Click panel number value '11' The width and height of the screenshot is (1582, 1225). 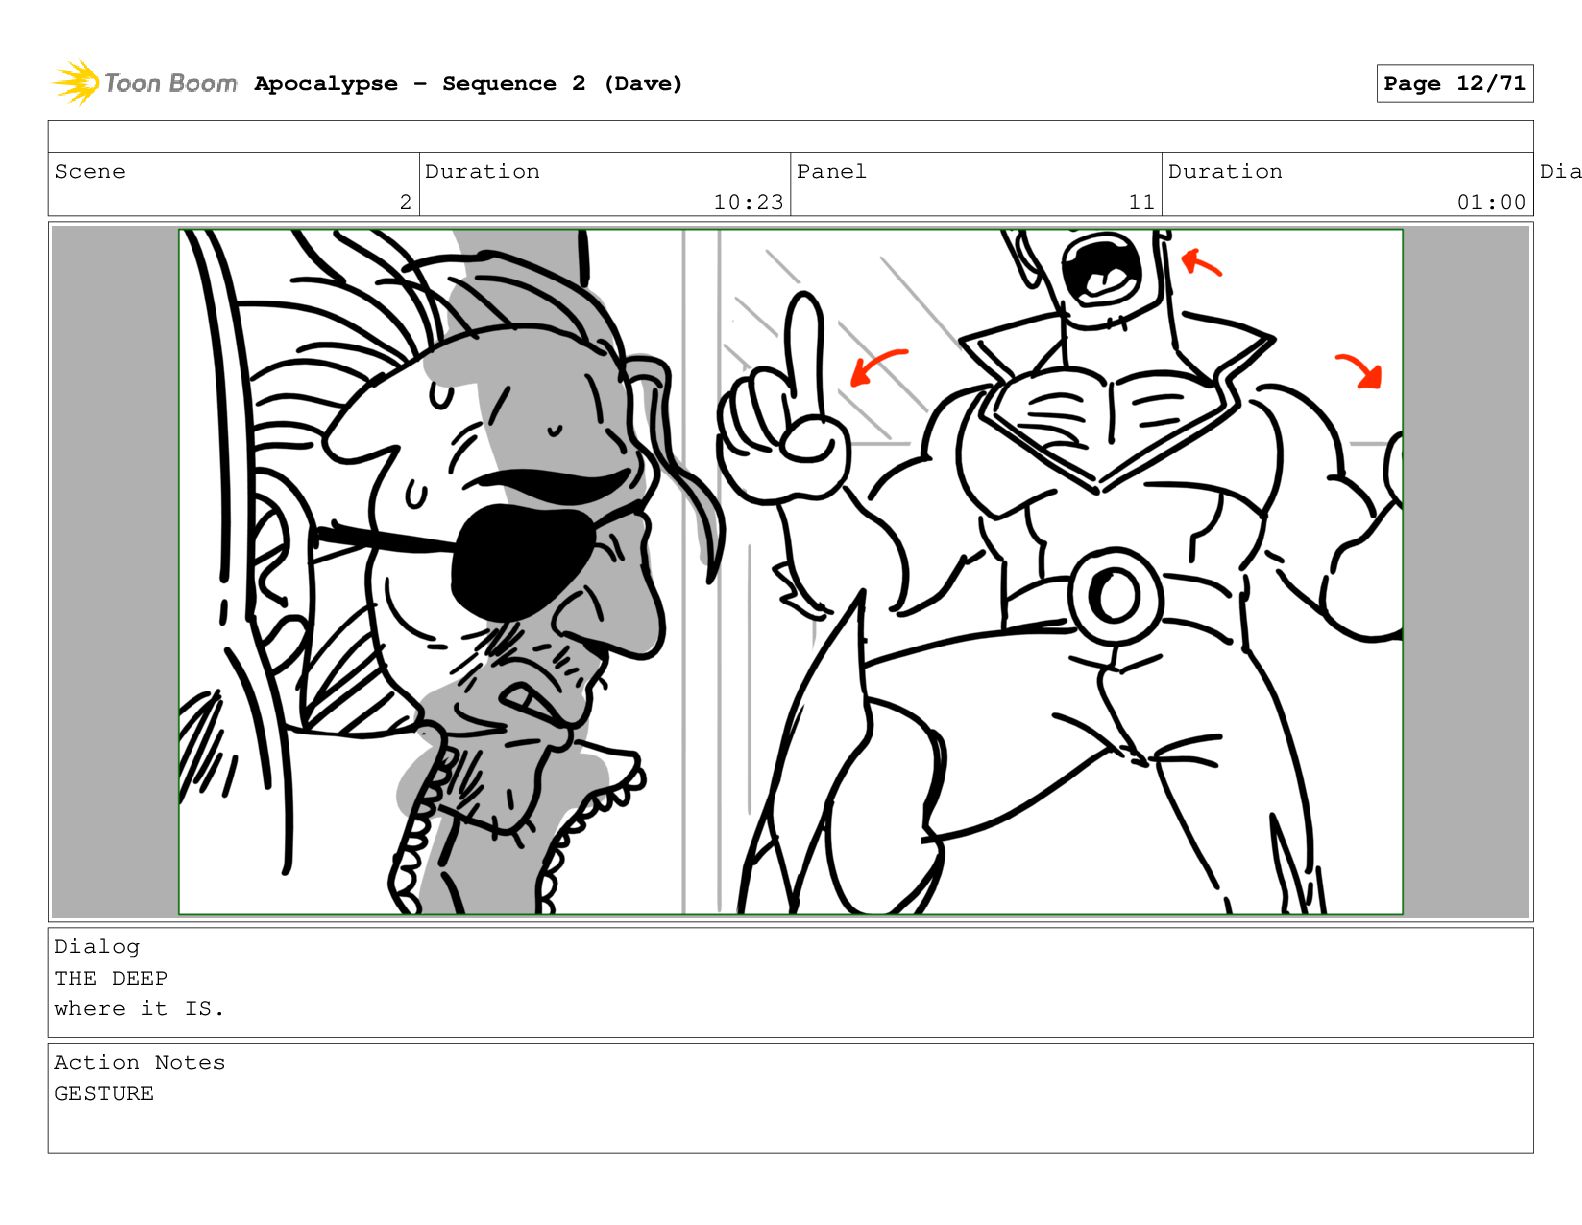tap(1141, 202)
